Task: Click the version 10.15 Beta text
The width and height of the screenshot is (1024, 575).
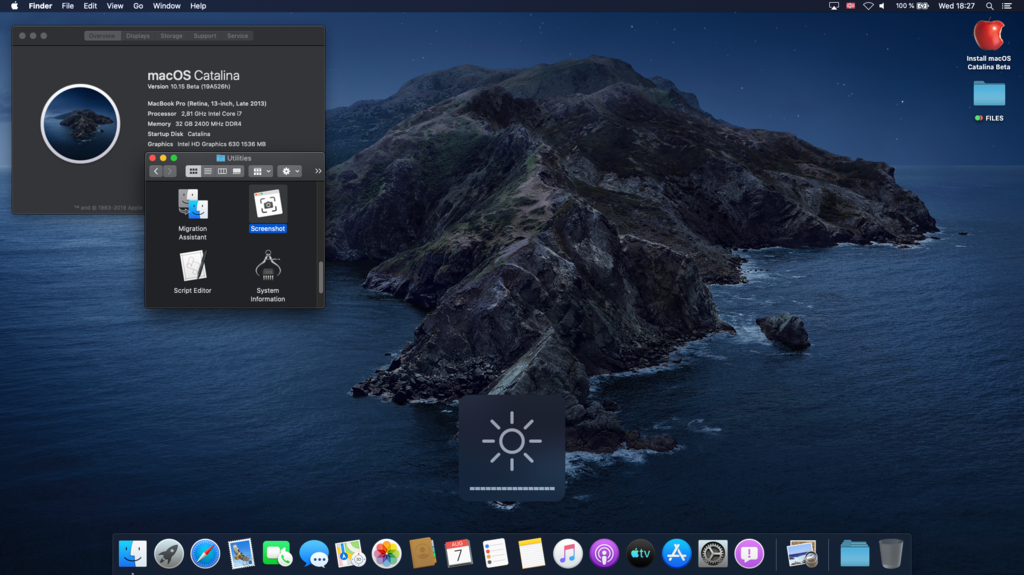Action: (x=189, y=86)
